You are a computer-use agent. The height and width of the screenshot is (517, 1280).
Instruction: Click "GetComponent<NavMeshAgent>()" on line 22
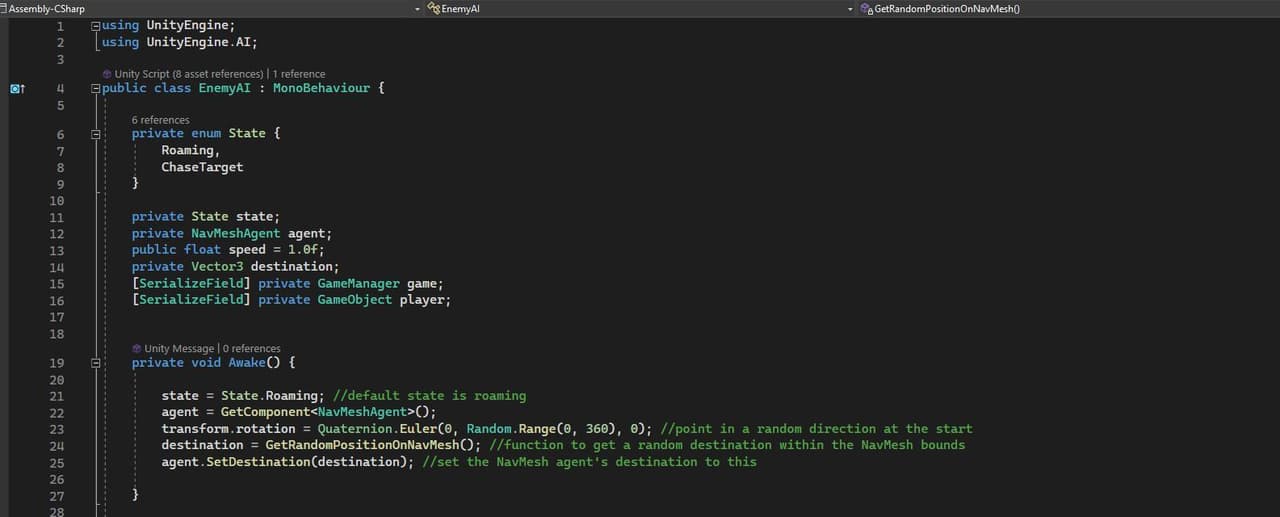click(x=326, y=412)
